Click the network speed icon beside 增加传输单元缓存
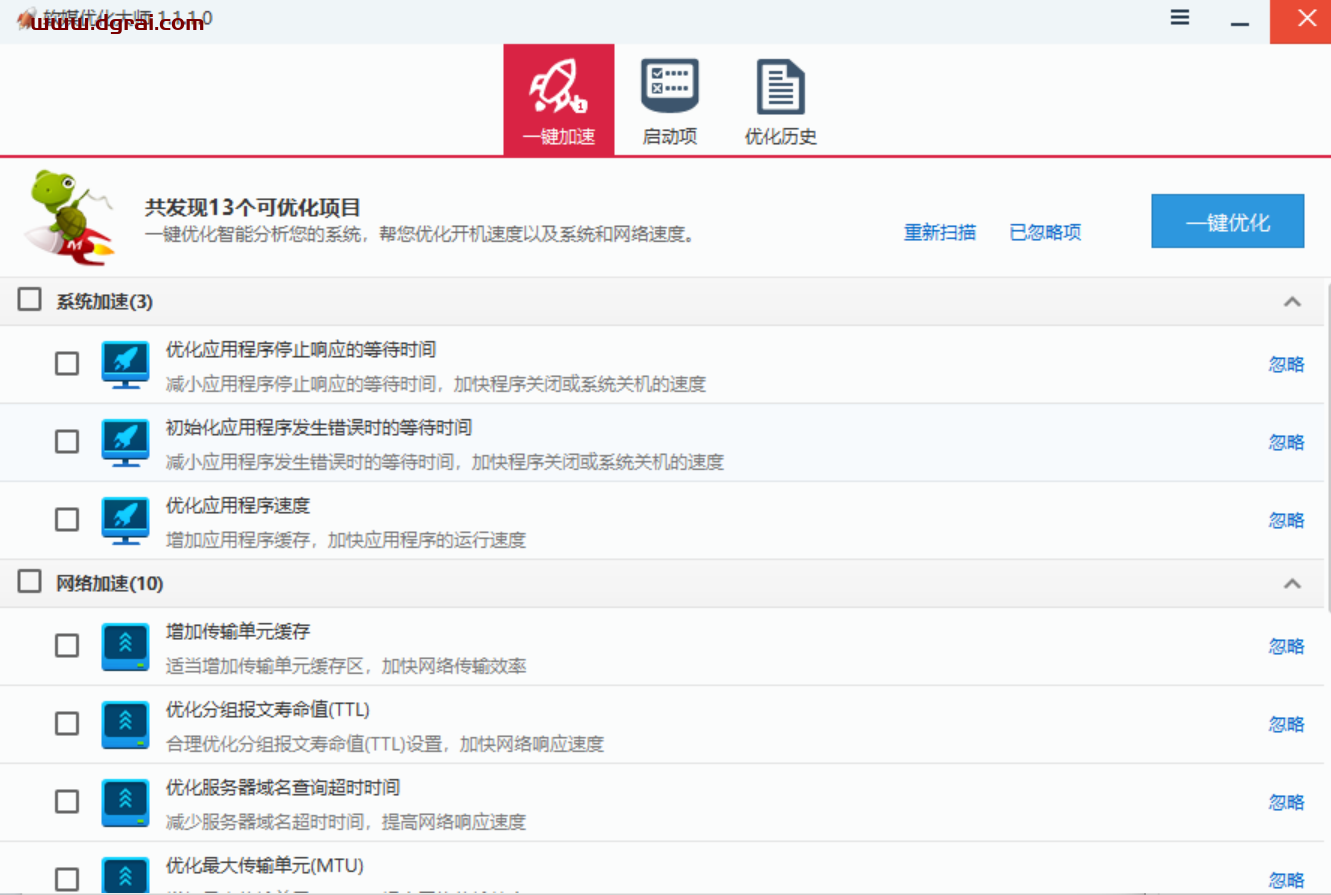 tap(125, 645)
